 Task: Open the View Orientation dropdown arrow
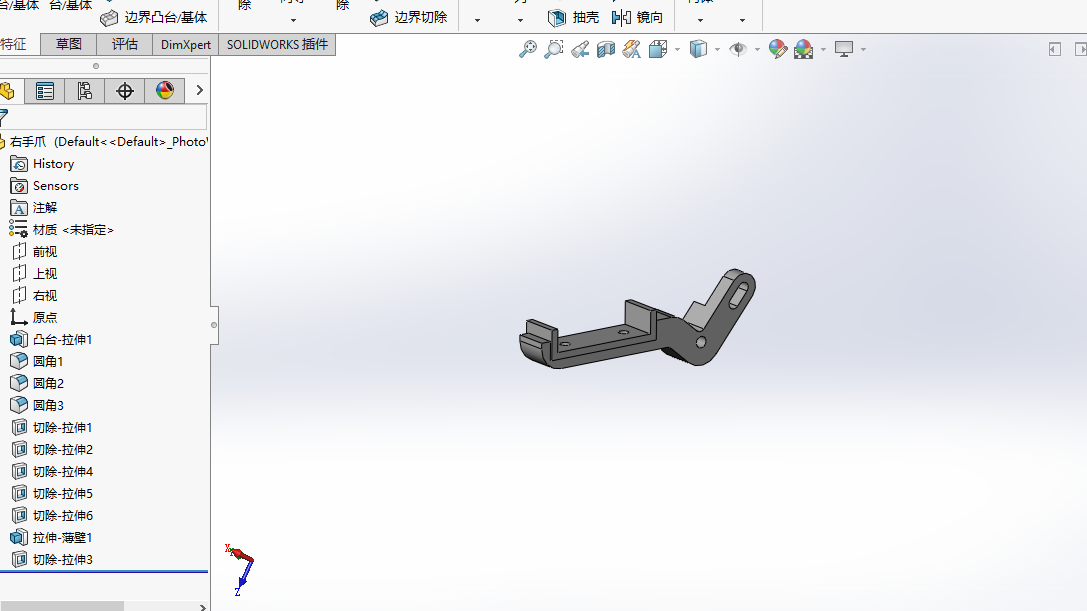pyautogui.click(x=677, y=49)
